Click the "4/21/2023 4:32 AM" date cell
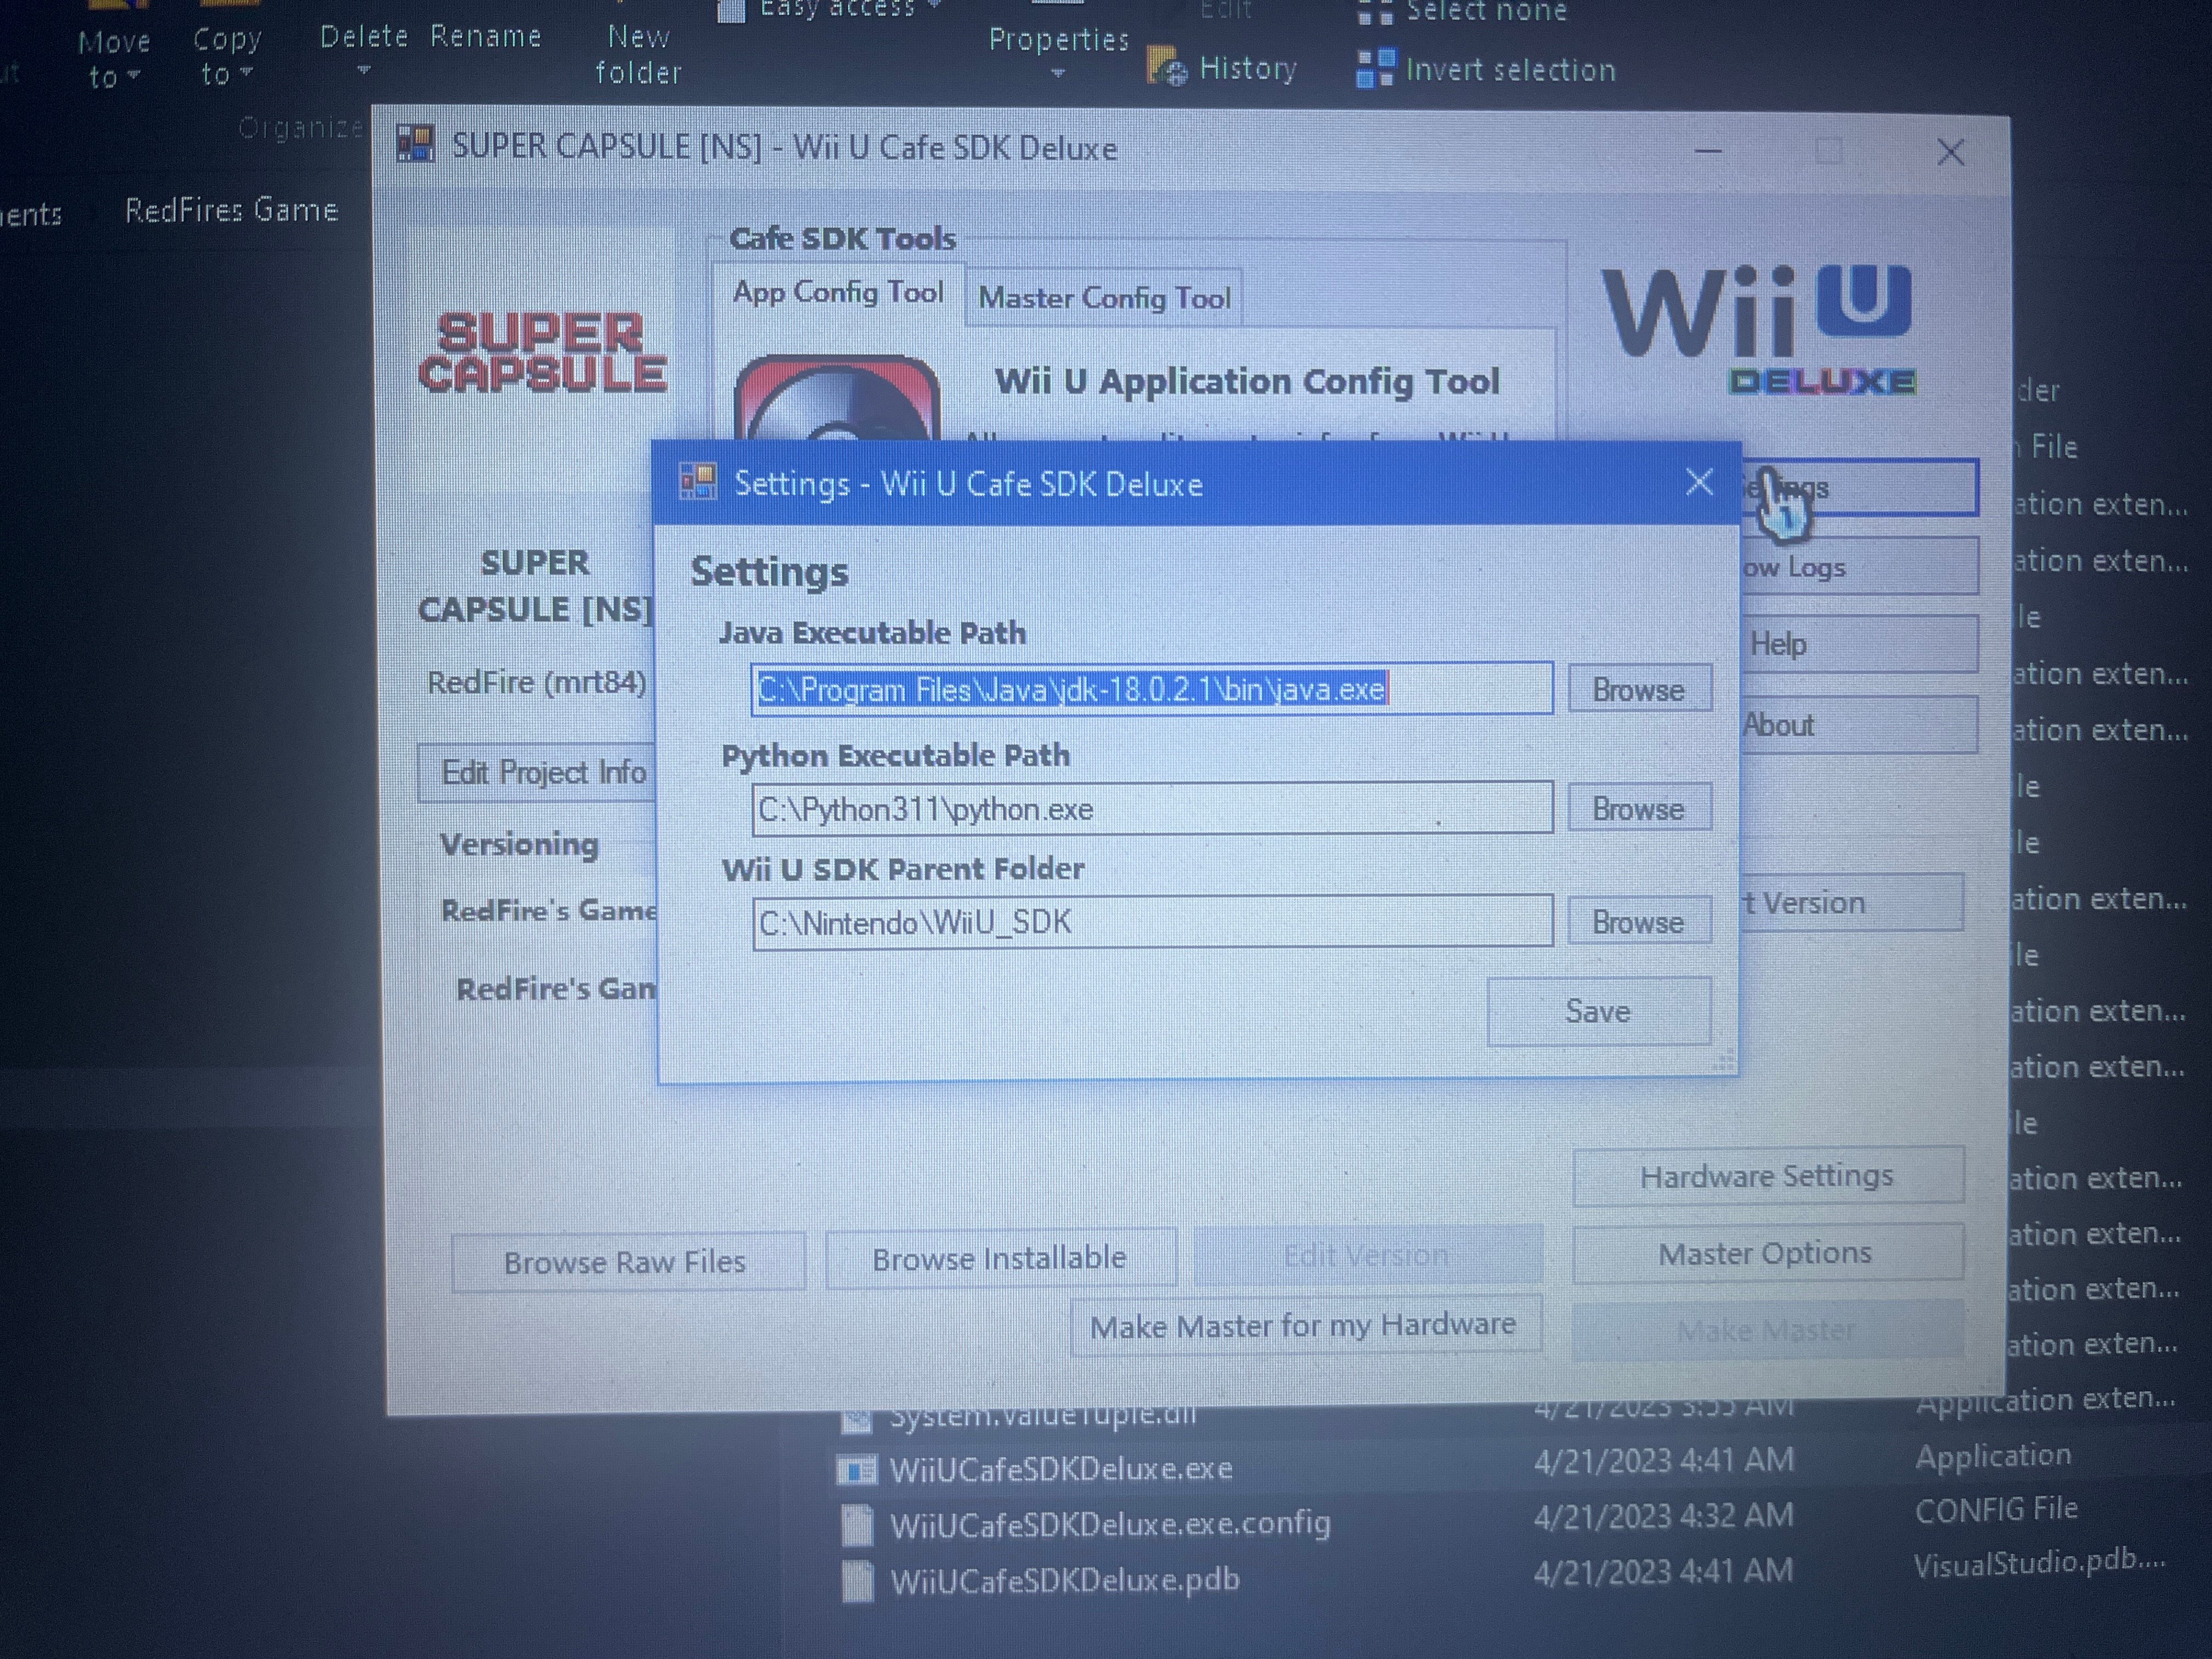This screenshot has height=1659, width=2212. (1664, 1516)
